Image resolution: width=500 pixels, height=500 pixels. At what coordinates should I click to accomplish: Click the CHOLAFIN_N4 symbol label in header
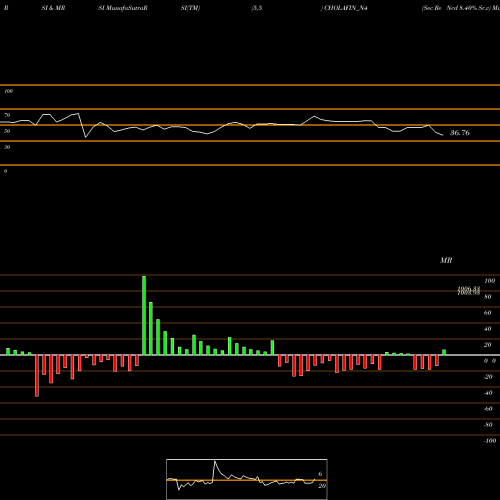coord(346,8)
